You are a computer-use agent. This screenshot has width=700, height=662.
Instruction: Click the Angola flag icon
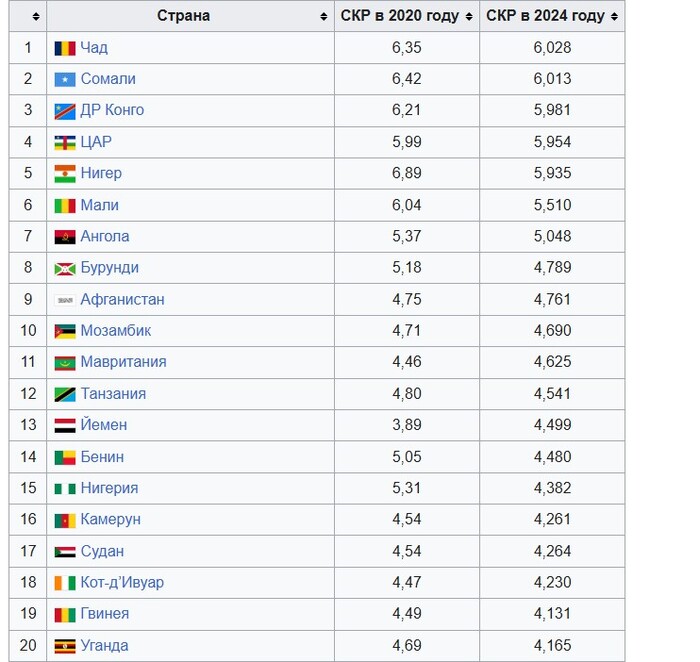tap(65, 237)
